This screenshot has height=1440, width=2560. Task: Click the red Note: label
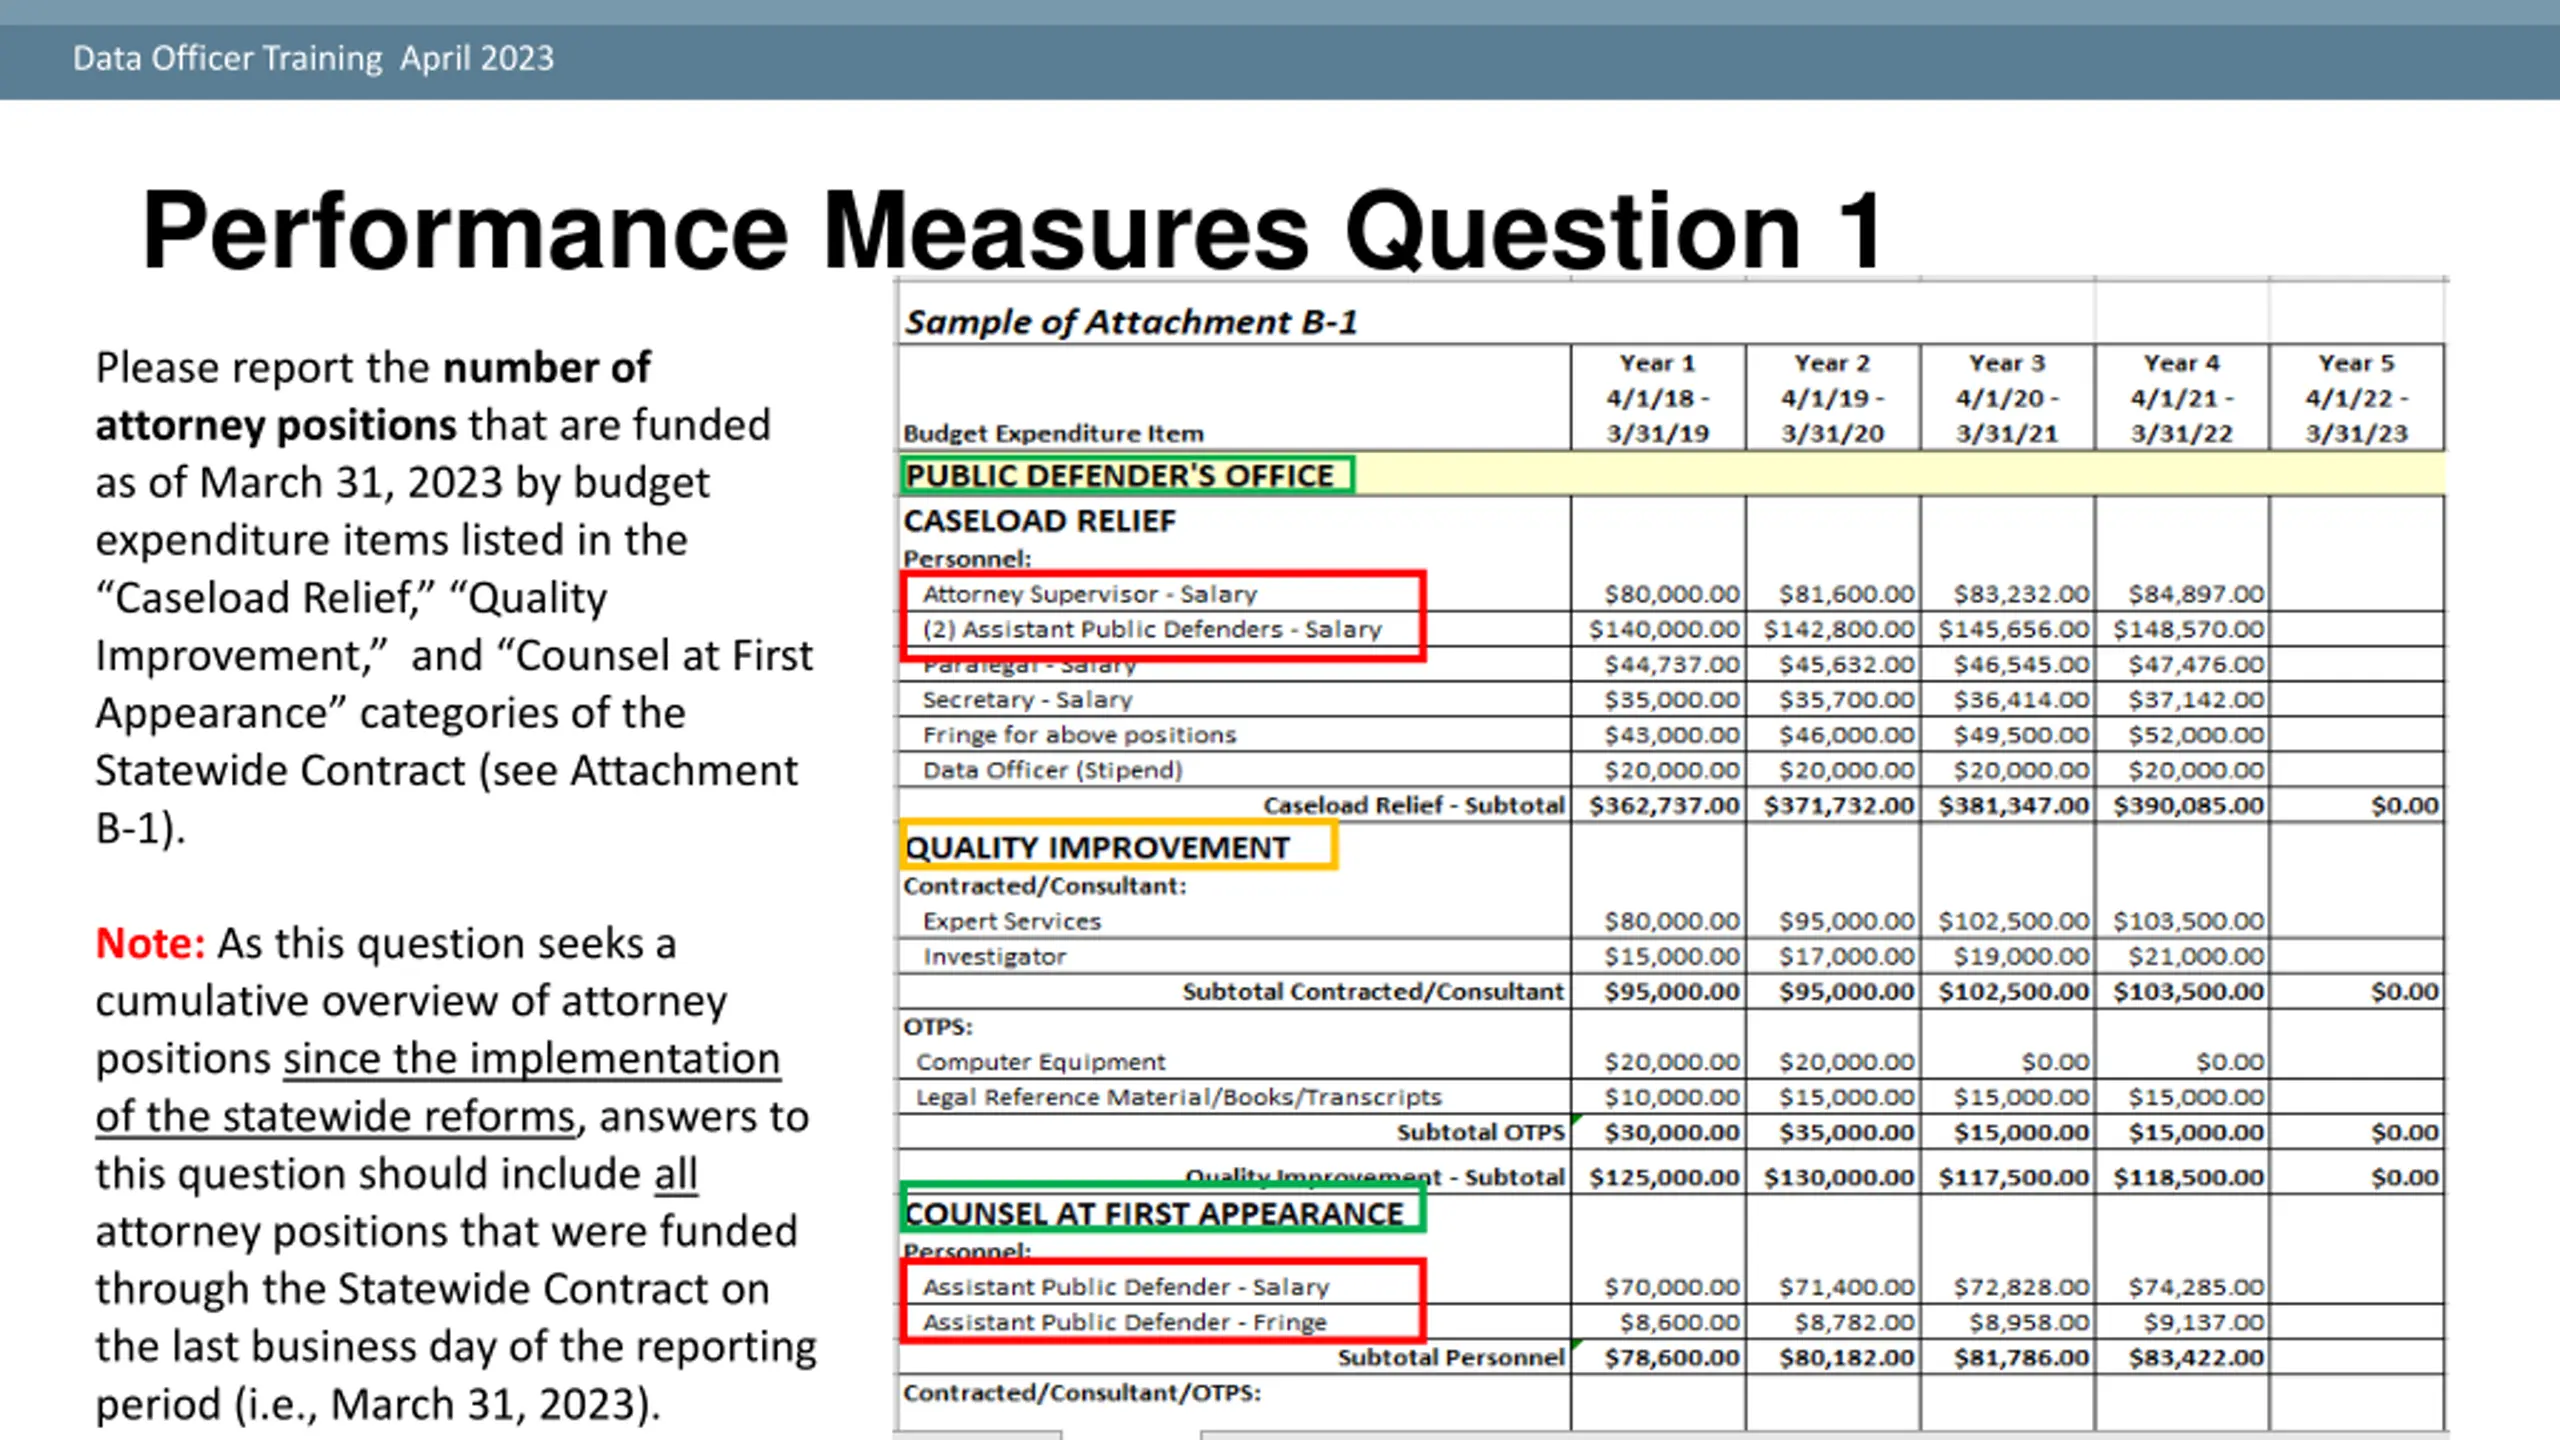click(x=150, y=943)
